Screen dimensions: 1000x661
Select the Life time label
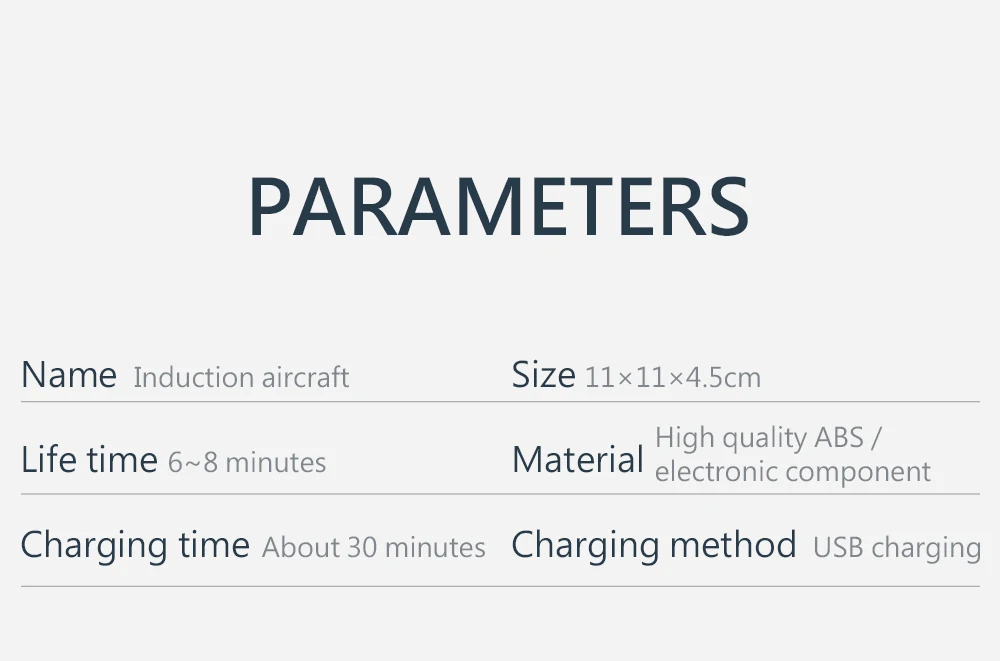89,459
